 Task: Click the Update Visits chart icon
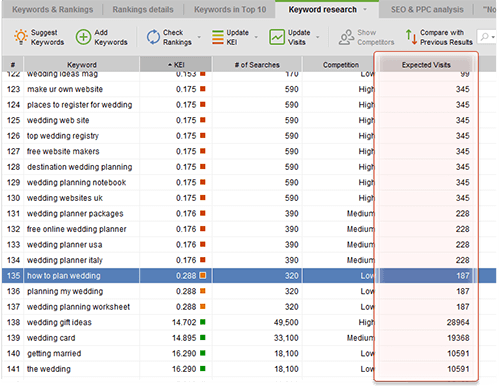[277, 37]
